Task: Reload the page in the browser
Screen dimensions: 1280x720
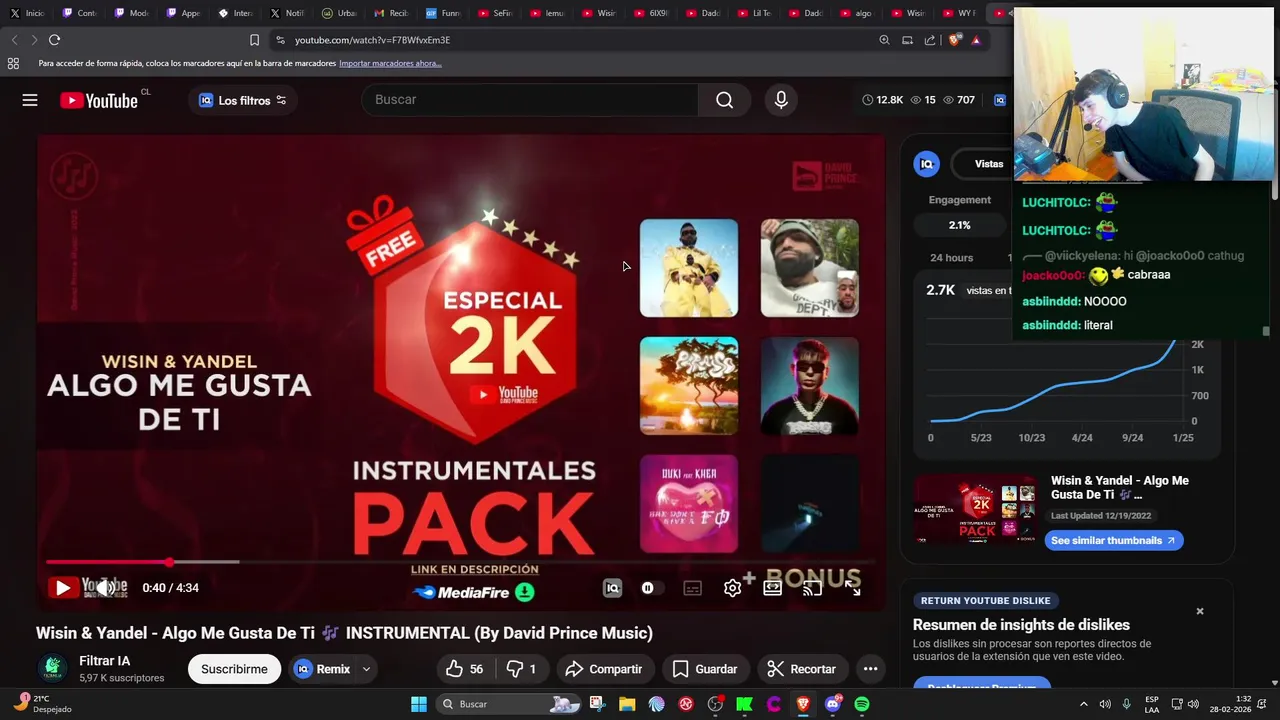Action: click(x=54, y=40)
